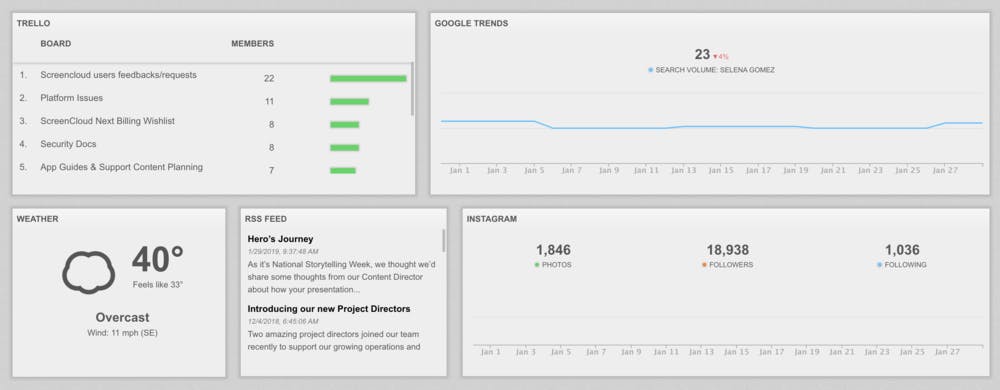Image resolution: width=1000 pixels, height=390 pixels.
Task: Click the green bar for Platform Issues
Action: 349,101
